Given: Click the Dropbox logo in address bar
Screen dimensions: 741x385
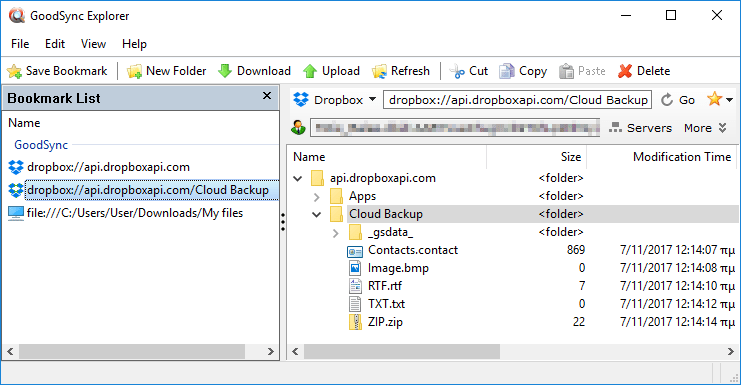Looking at the screenshot, I should [301, 100].
